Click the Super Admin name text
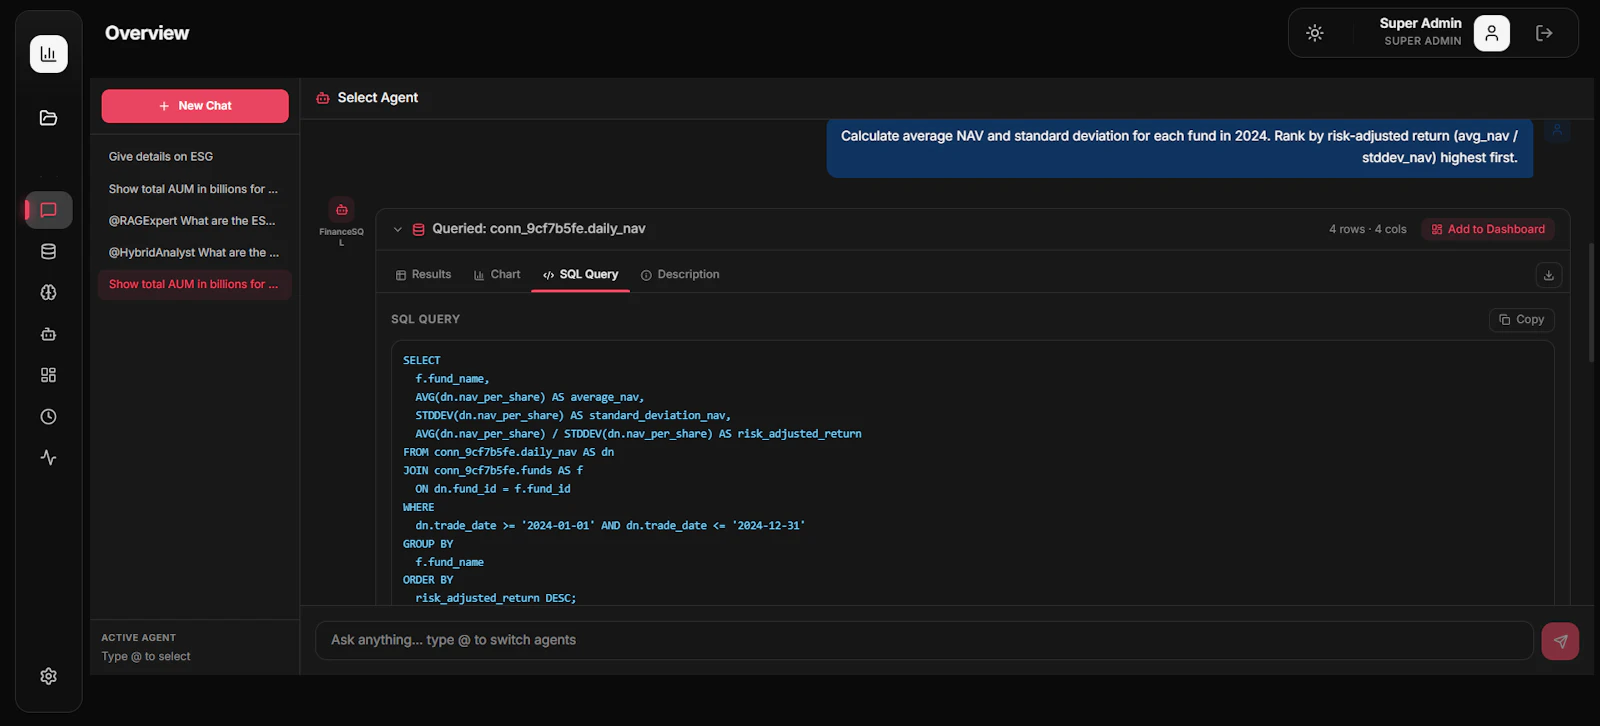The image size is (1600, 726). pyautogui.click(x=1420, y=23)
